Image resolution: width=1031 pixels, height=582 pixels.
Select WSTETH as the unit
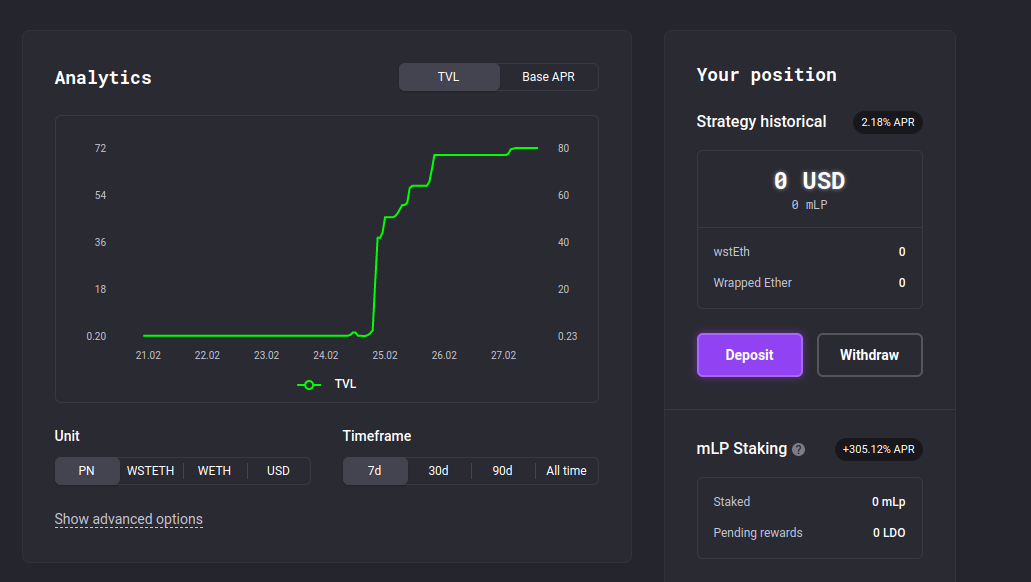point(151,471)
